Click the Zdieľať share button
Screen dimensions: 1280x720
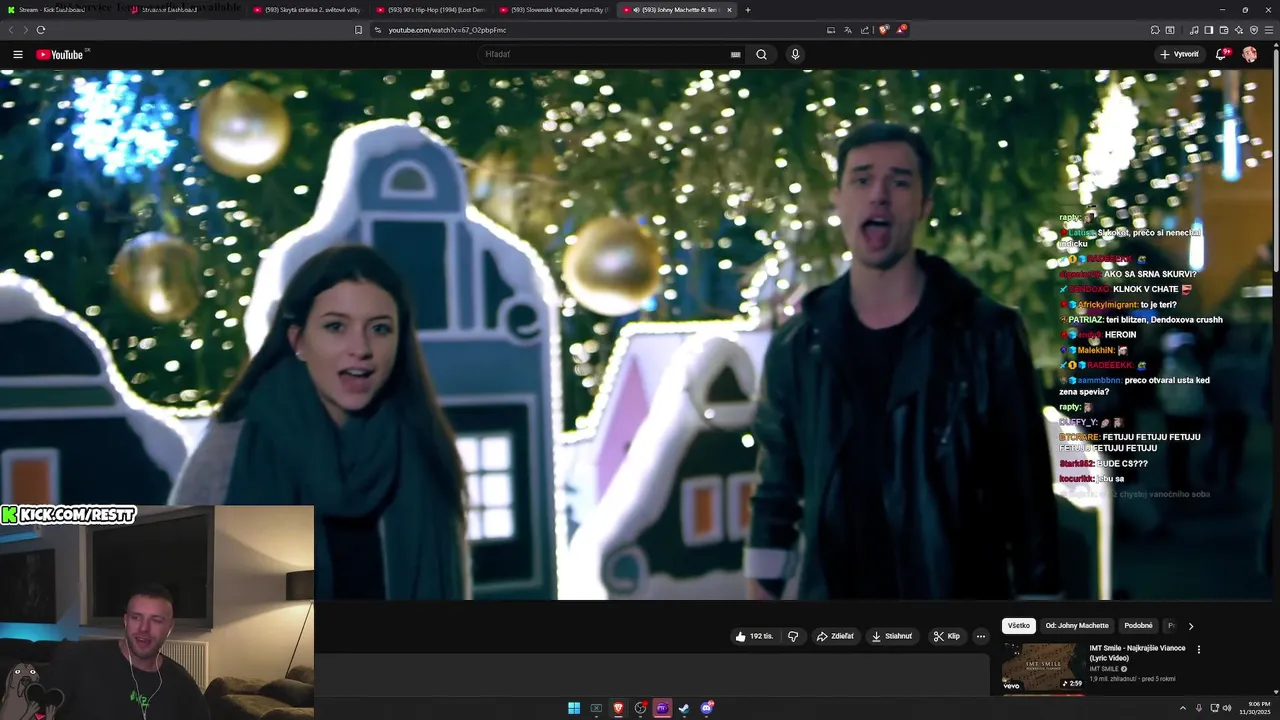[x=835, y=636]
